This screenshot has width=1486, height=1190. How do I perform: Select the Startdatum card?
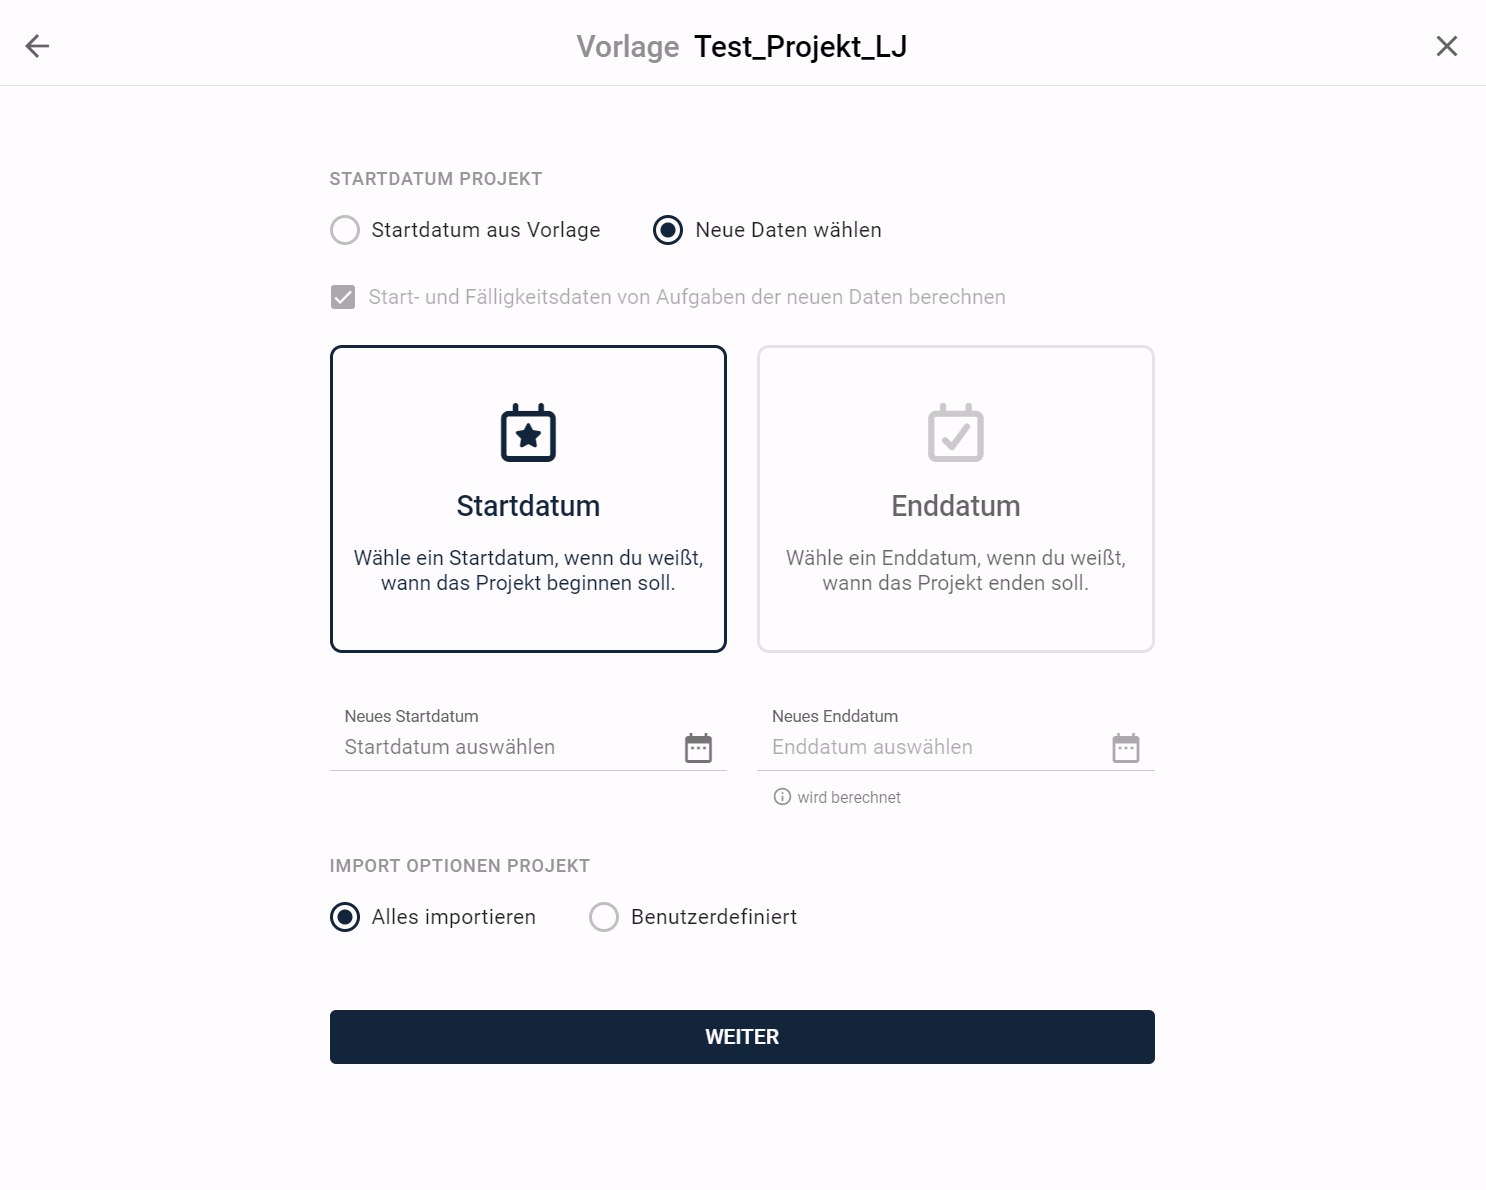528,499
